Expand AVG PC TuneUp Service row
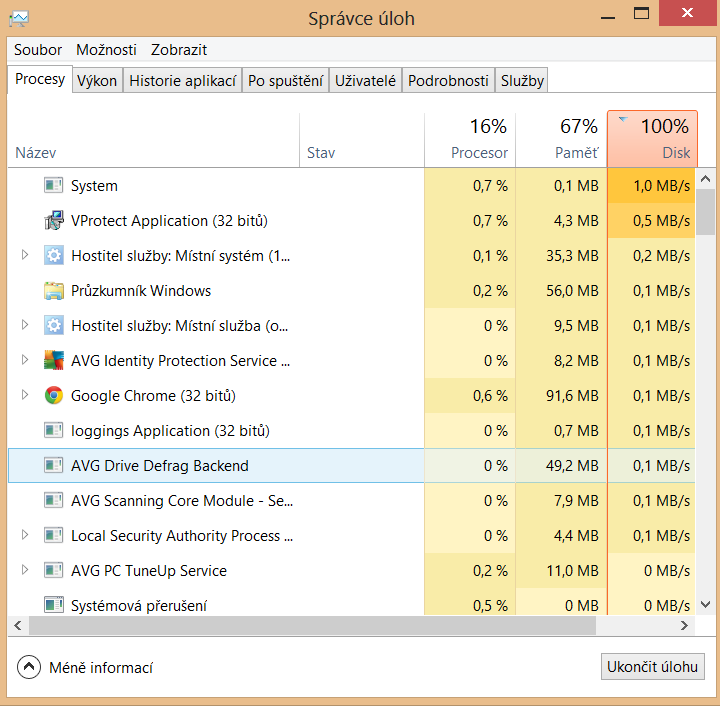 (25, 570)
